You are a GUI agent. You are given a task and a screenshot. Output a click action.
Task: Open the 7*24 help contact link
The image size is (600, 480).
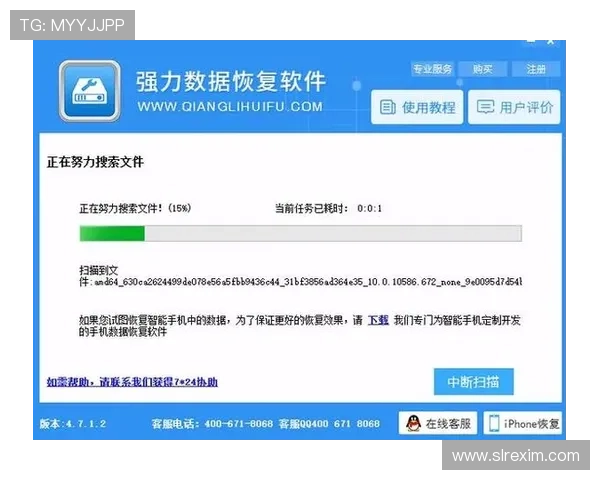coord(132,382)
